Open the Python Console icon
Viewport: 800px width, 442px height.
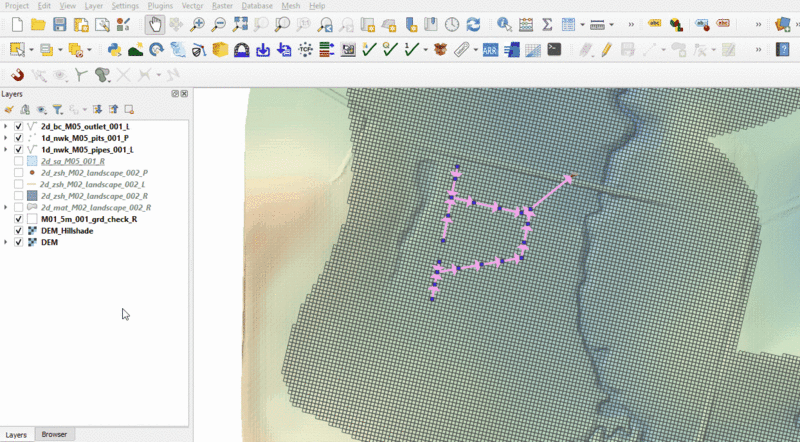(113, 48)
